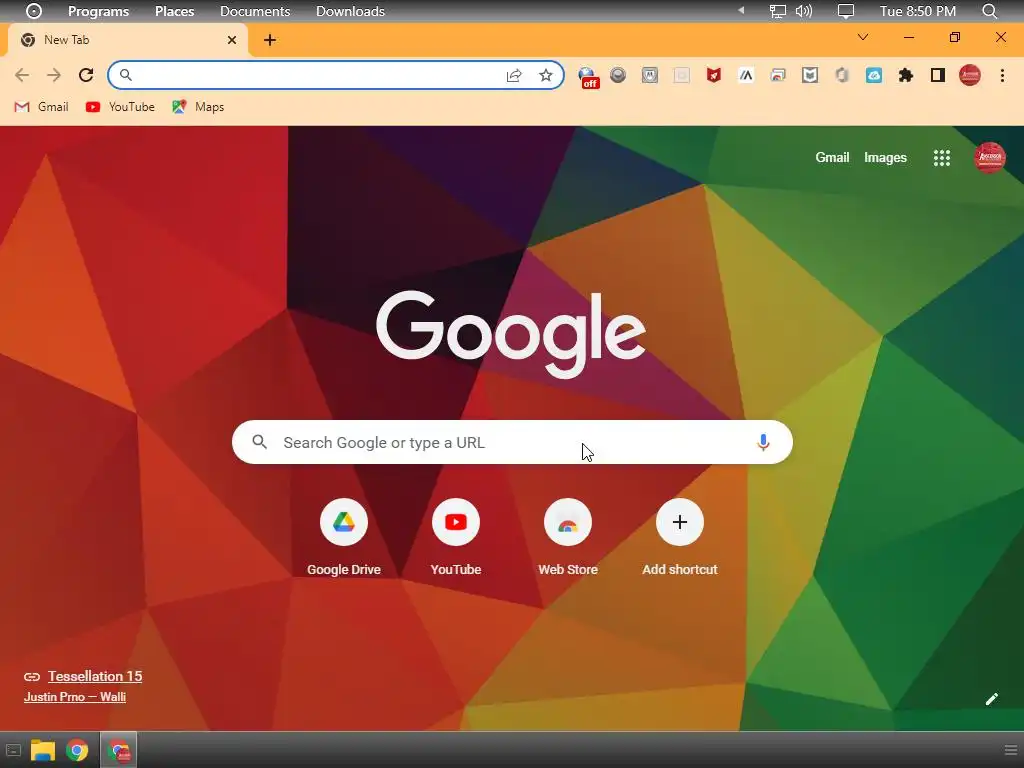Open the red McAfee shield extension
1024x768 pixels.
714,75
